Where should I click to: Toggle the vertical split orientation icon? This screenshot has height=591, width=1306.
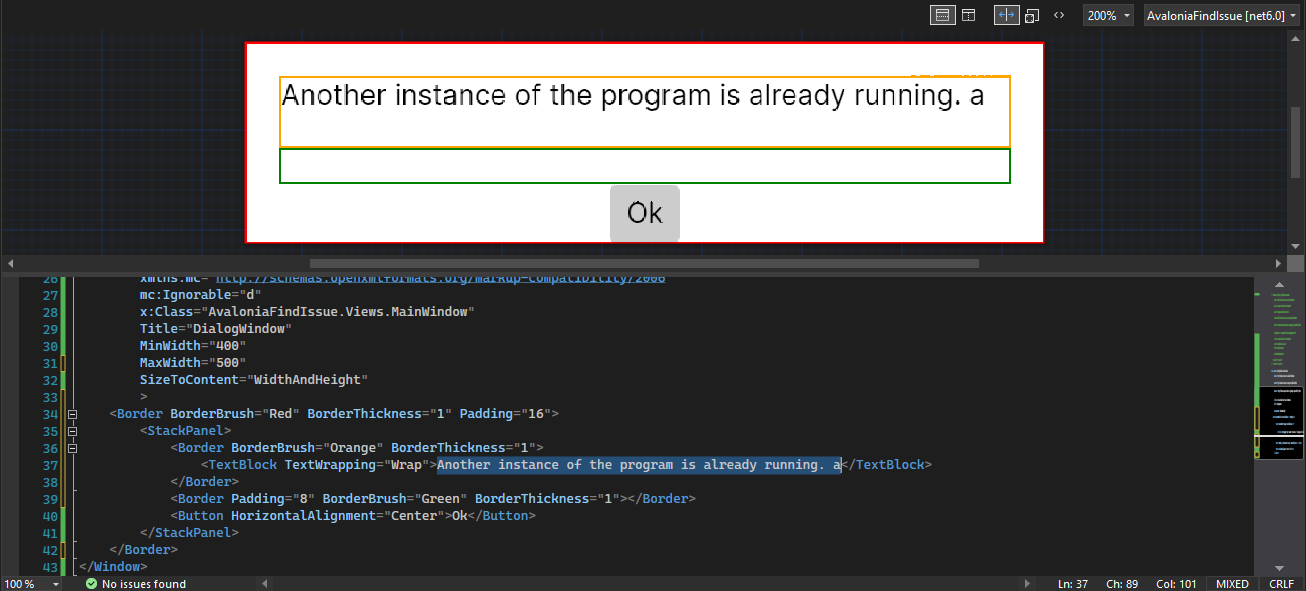point(1006,14)
